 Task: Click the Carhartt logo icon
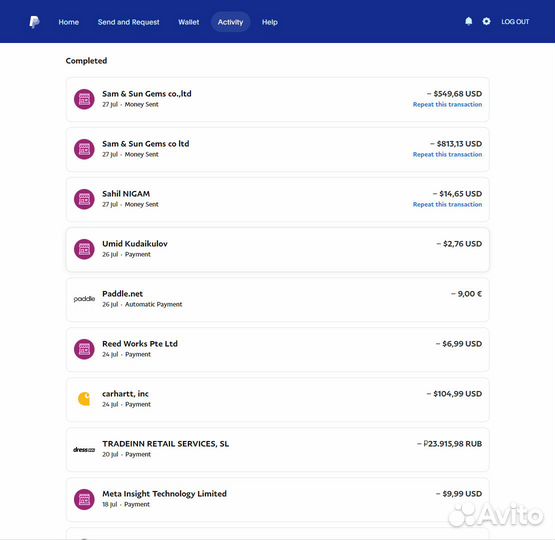click(x=84, y=399)
